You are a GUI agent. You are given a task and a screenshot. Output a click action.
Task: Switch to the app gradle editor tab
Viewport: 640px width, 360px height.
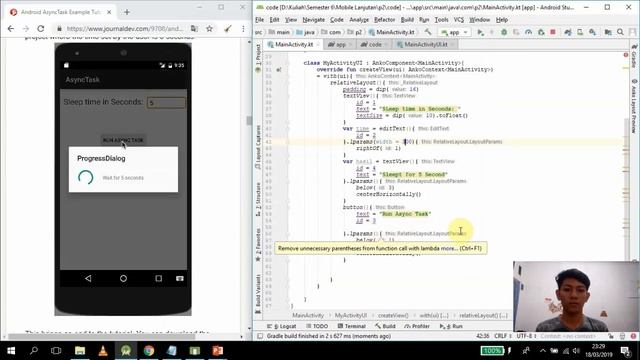[339, 44]
